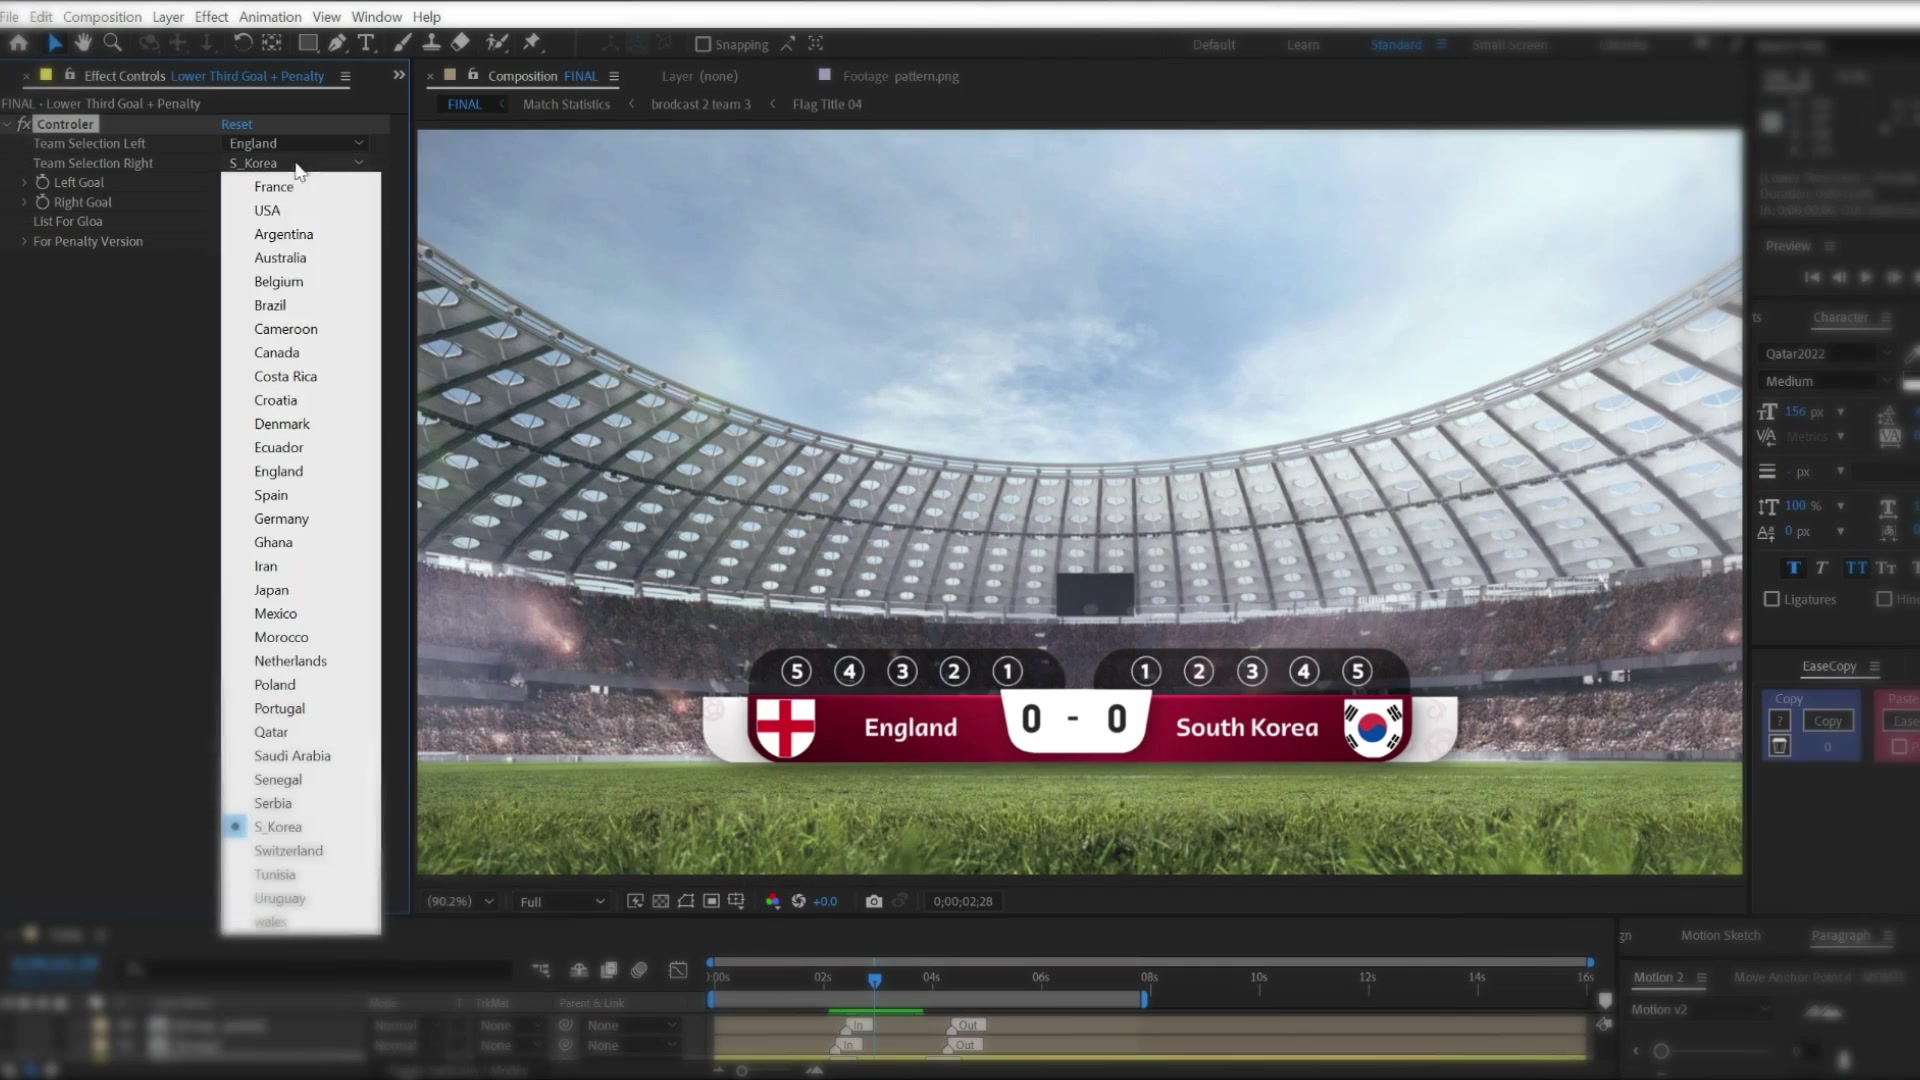Select the Hand tool
This screenshot has height=1080, width=1920.
(83, 43)
